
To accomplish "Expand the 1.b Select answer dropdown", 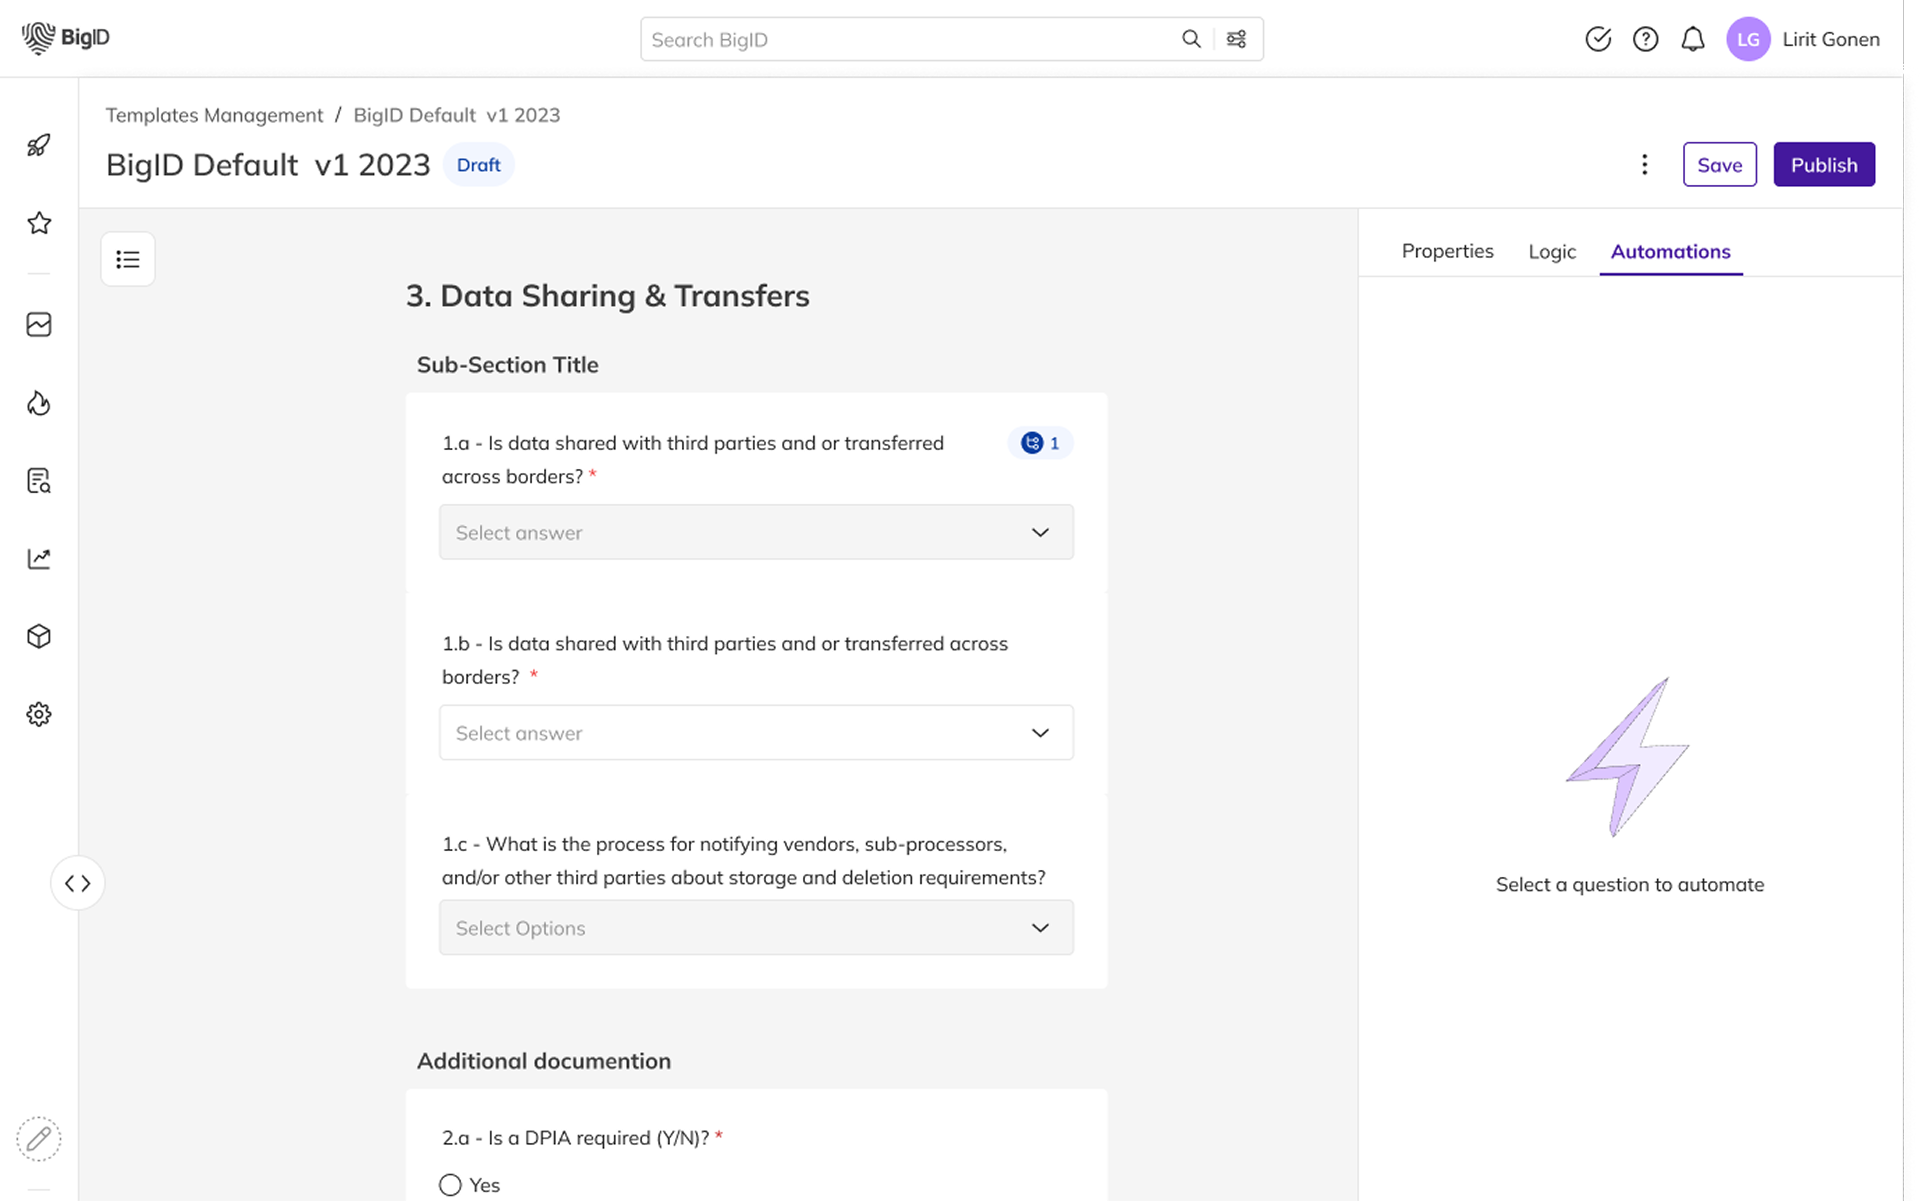I will pos(756,733).
